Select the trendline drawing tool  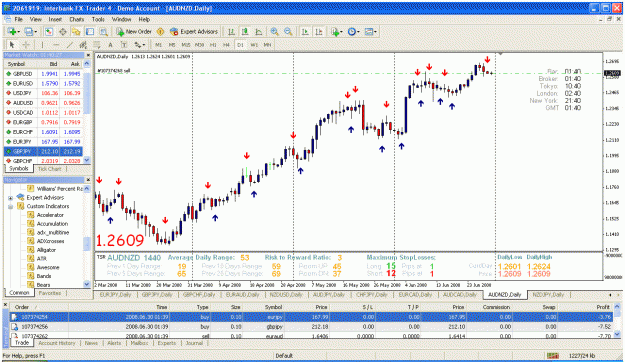point(69,45)
